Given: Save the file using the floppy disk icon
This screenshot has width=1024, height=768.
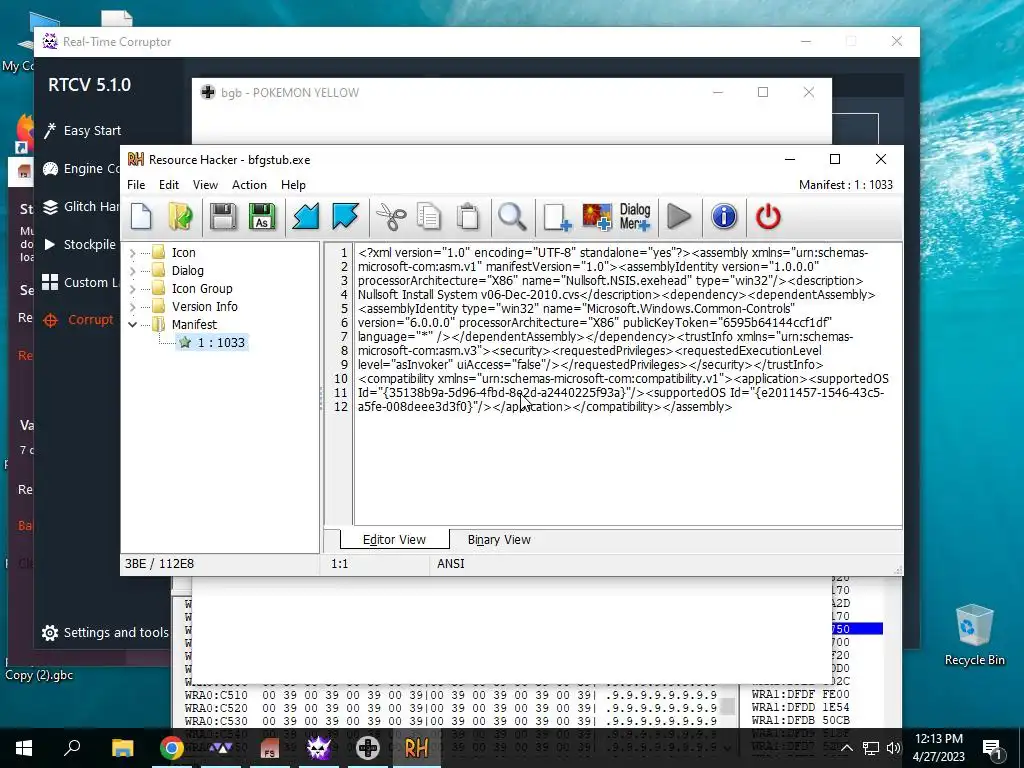Looking at the screenshot, I should point(223,217).
